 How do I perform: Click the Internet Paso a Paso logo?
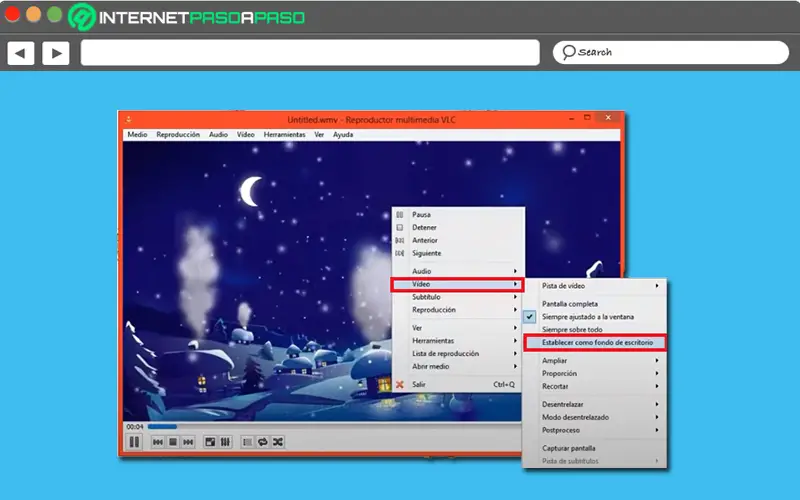[187, 17]
